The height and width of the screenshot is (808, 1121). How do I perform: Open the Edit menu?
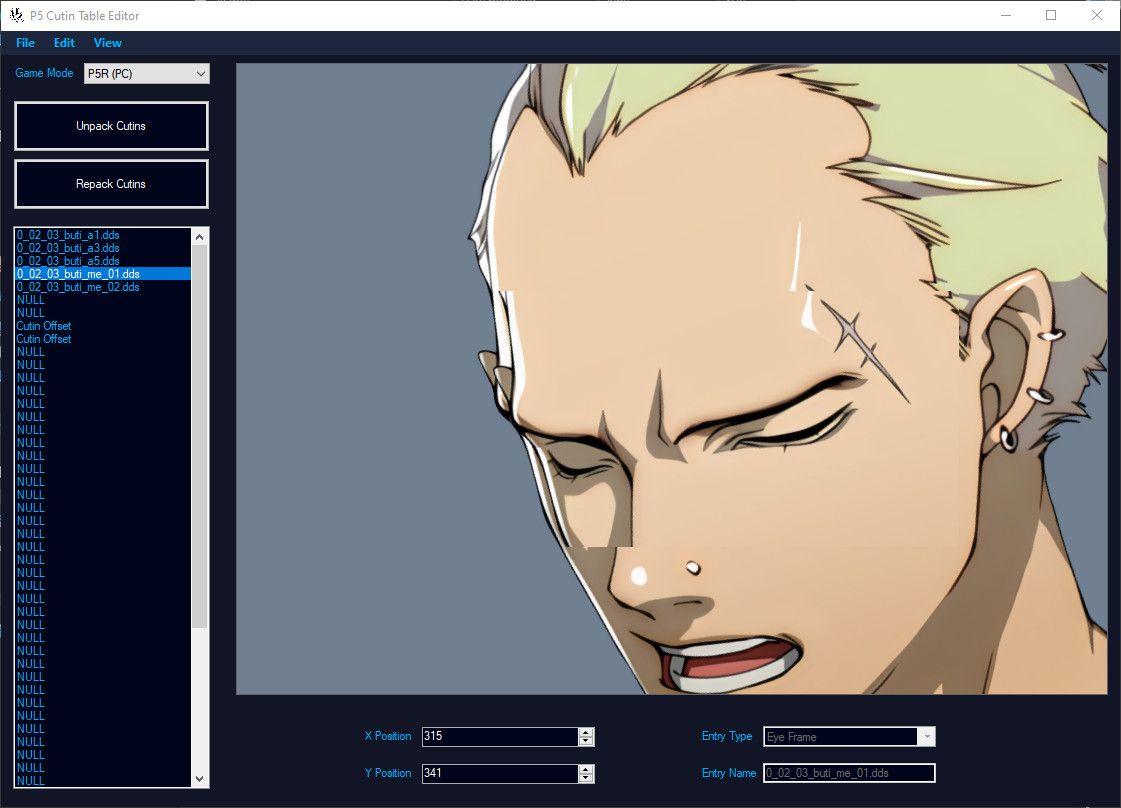(x=63, y=42)
